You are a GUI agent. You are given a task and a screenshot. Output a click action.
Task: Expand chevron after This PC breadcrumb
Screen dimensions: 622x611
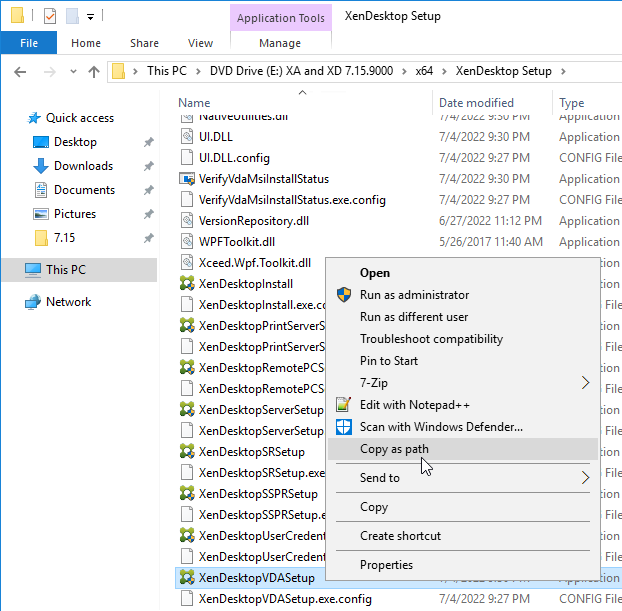[x=198, y=71]
